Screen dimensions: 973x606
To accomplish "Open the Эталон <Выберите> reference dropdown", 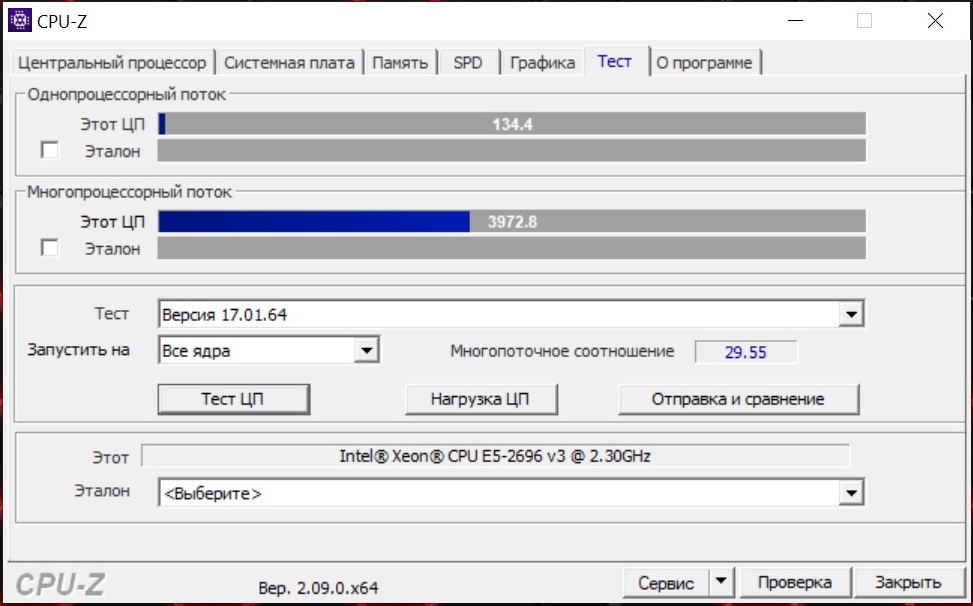I will (511, 493).
